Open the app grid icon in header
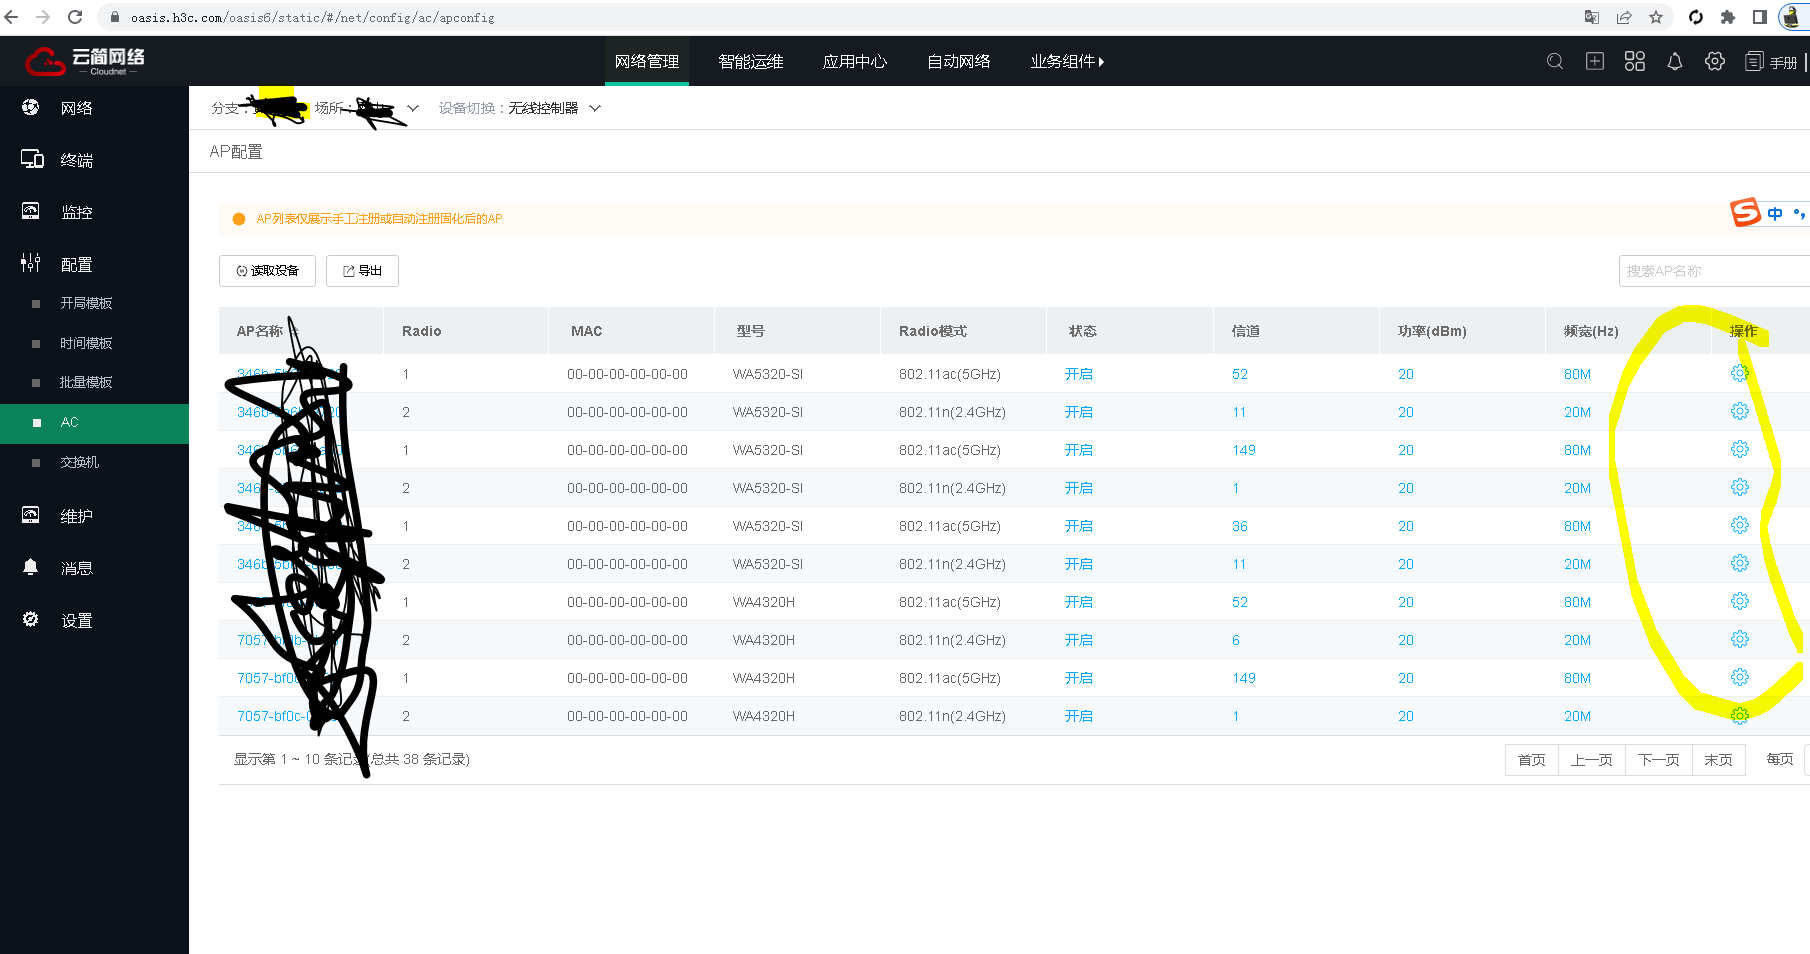This screenshot has width=1810, height=954. tap(1635, 62)
